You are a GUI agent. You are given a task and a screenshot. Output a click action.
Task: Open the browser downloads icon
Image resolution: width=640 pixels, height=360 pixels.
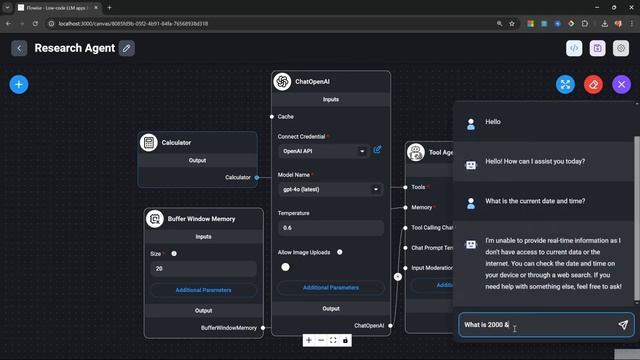click(604, 24)
